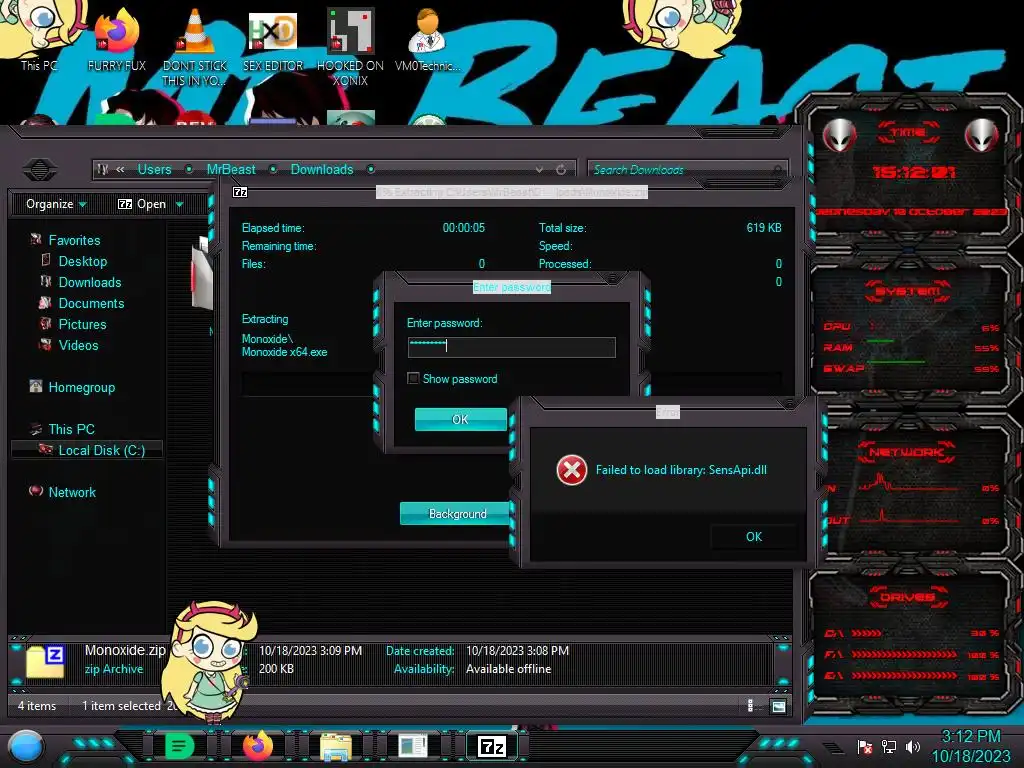The height and width of the screenshot is (768, 1024).
Task: Click the network tray icon
Action: (x=889, y=746)
